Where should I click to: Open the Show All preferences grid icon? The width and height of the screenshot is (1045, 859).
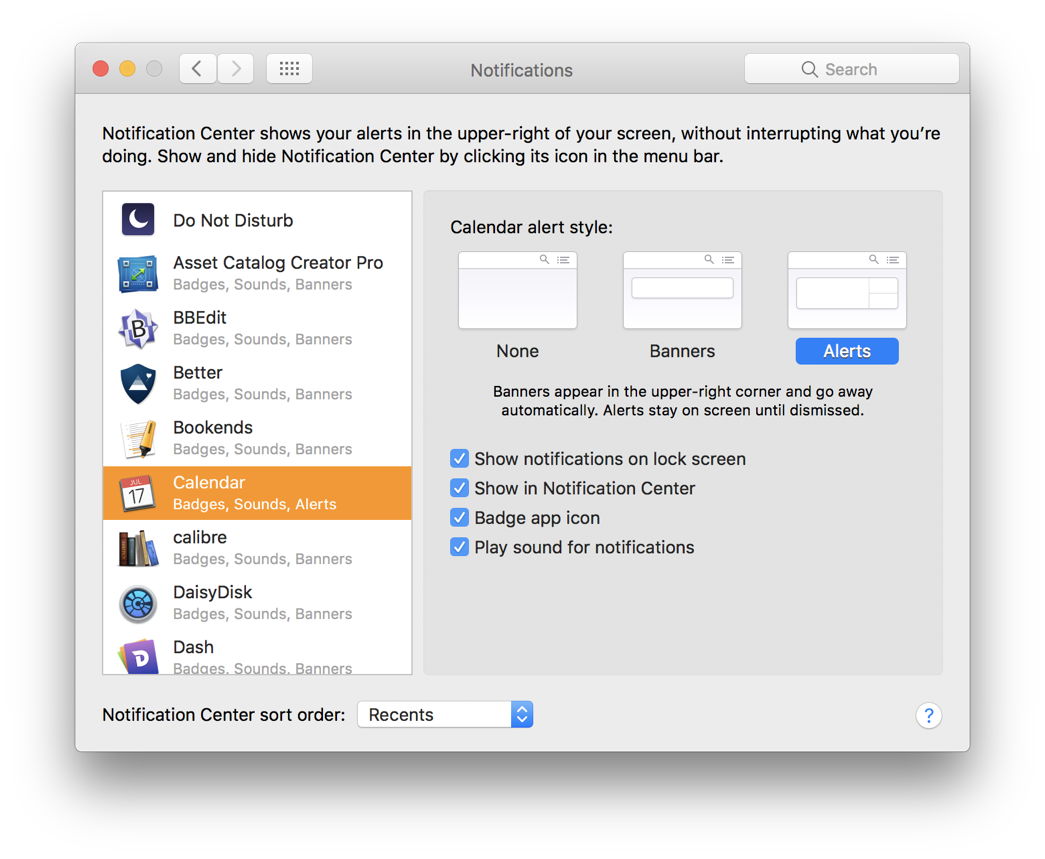pyautogui.click(x=289, y=69)
